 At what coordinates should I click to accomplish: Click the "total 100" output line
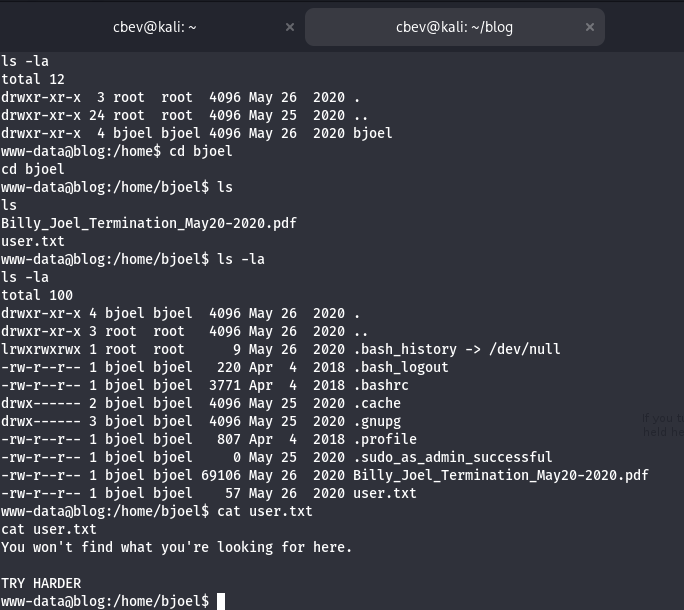36,295
